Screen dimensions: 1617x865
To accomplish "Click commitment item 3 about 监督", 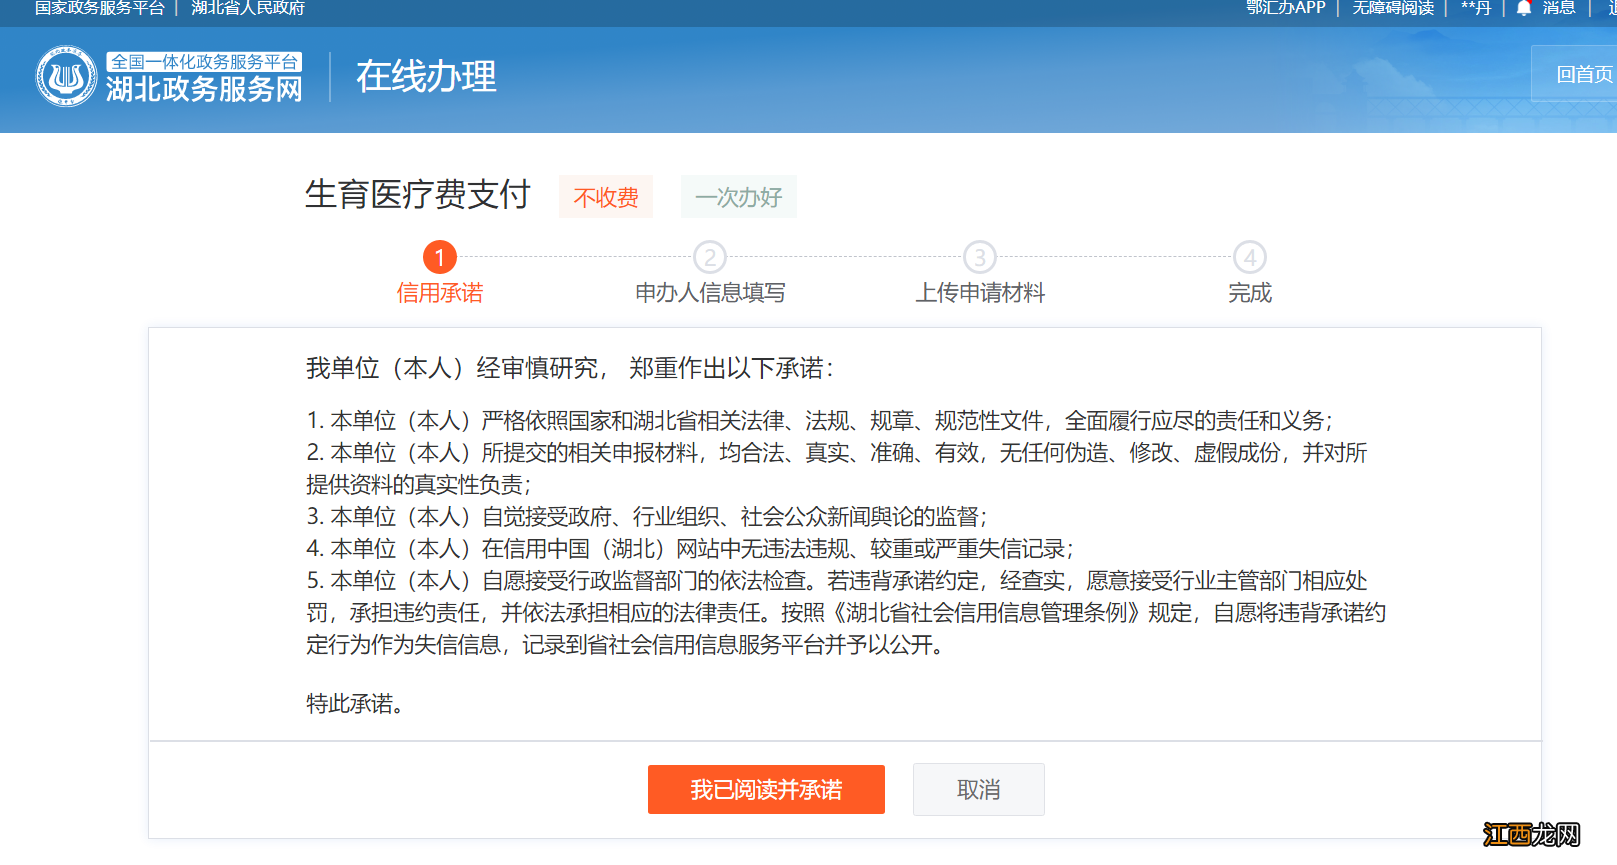I will (646, 517).
